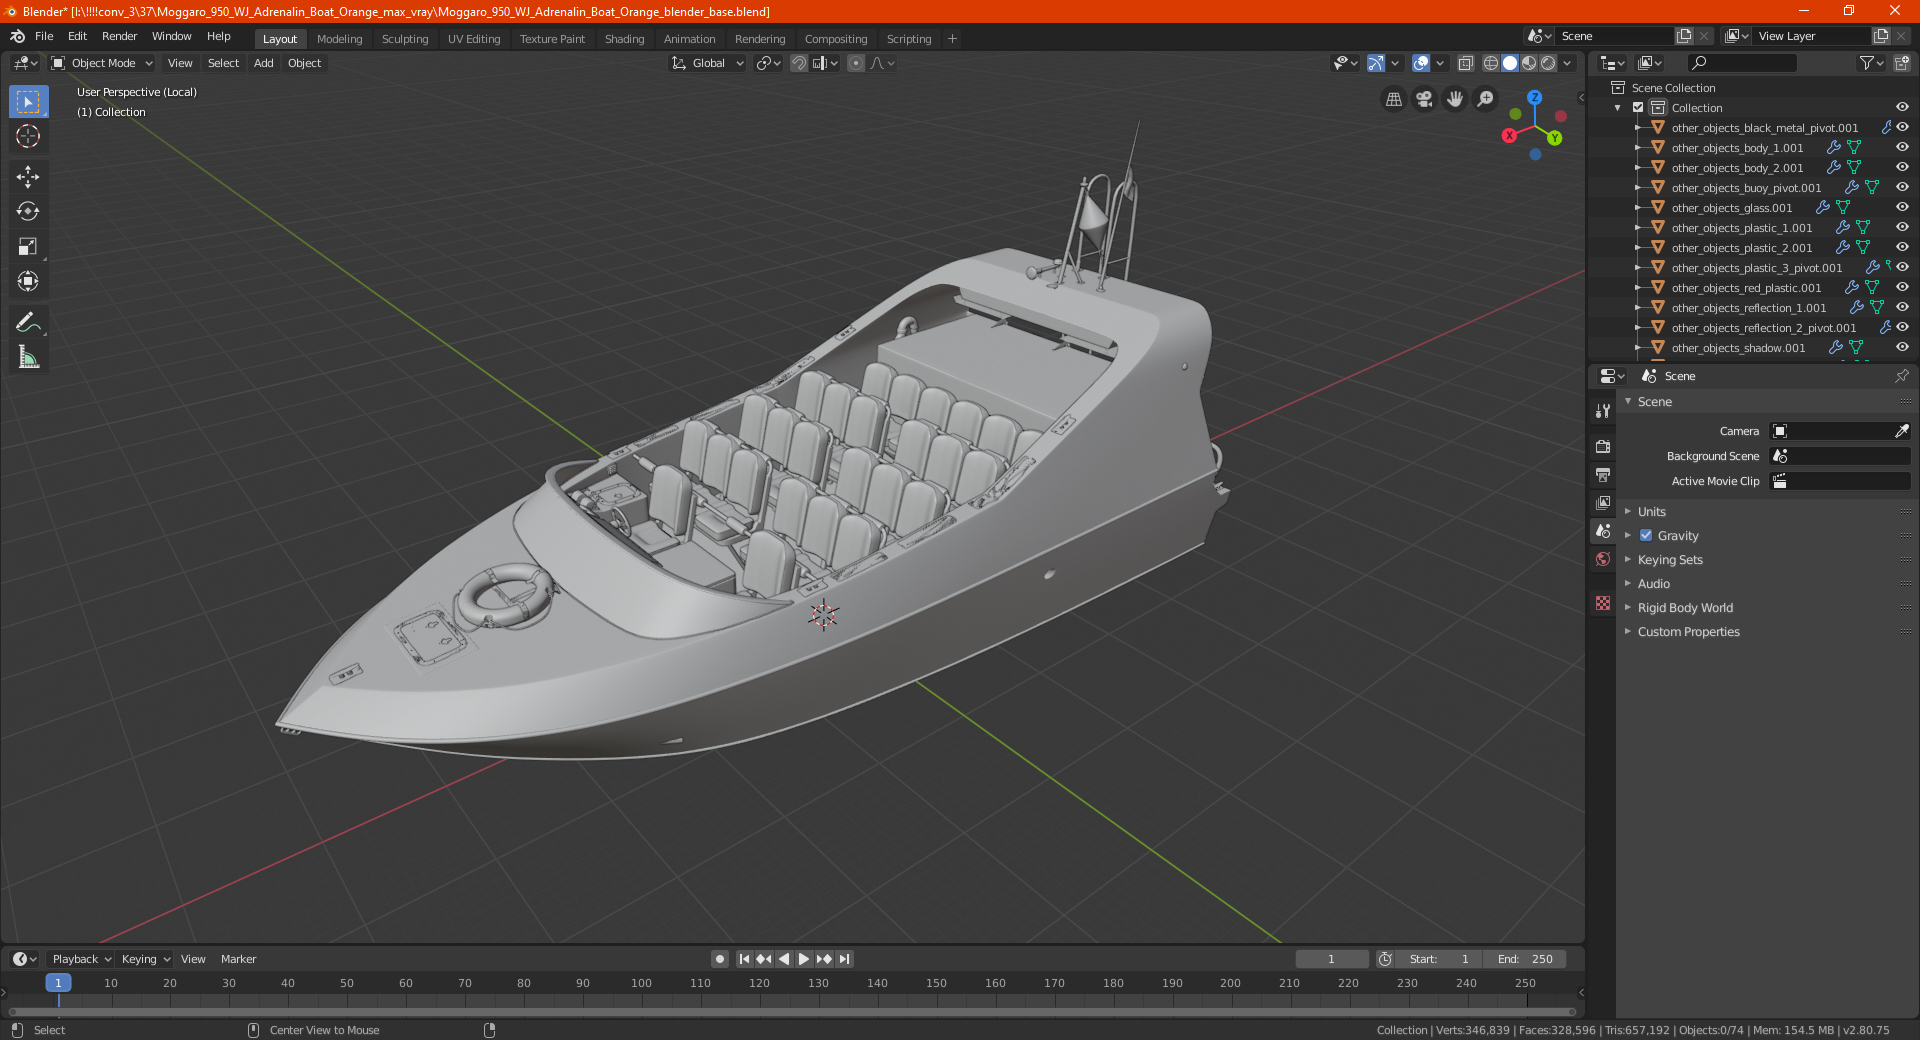Click the End frame field
This screenshot has height=1040, width=1920.
pyautogui.click(x=1524, y=959)
